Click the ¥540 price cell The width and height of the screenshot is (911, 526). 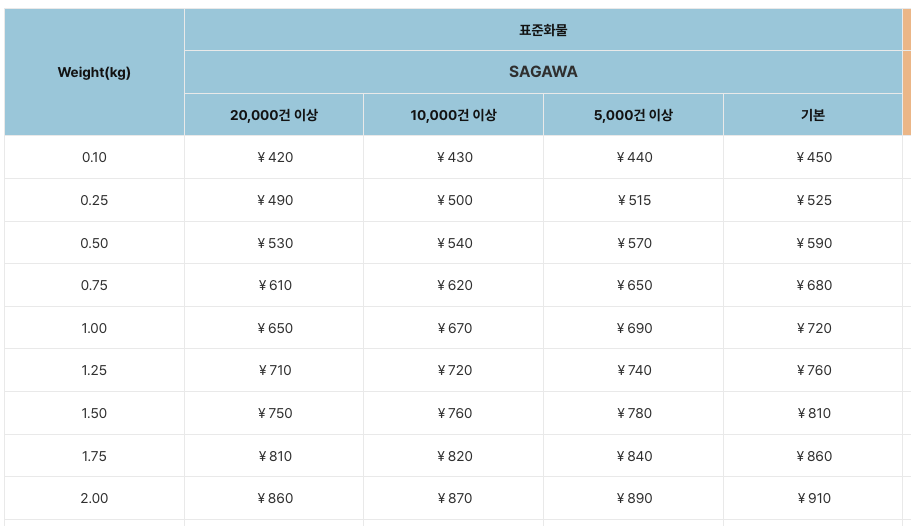pos(453,243)
